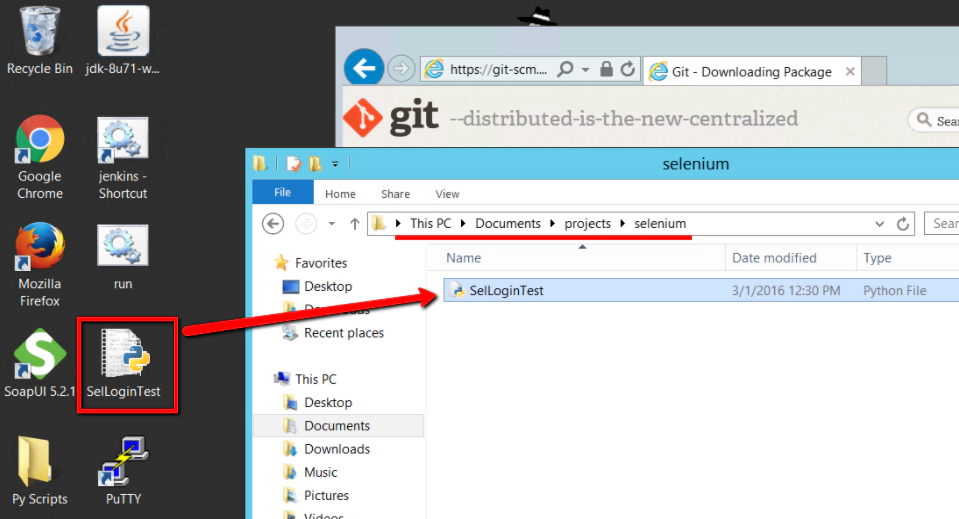This screenshot has width=959, height=519.
Task: Open PuTTY desktop shortcut
Action: pyautogui.click(x=123, y=465)
